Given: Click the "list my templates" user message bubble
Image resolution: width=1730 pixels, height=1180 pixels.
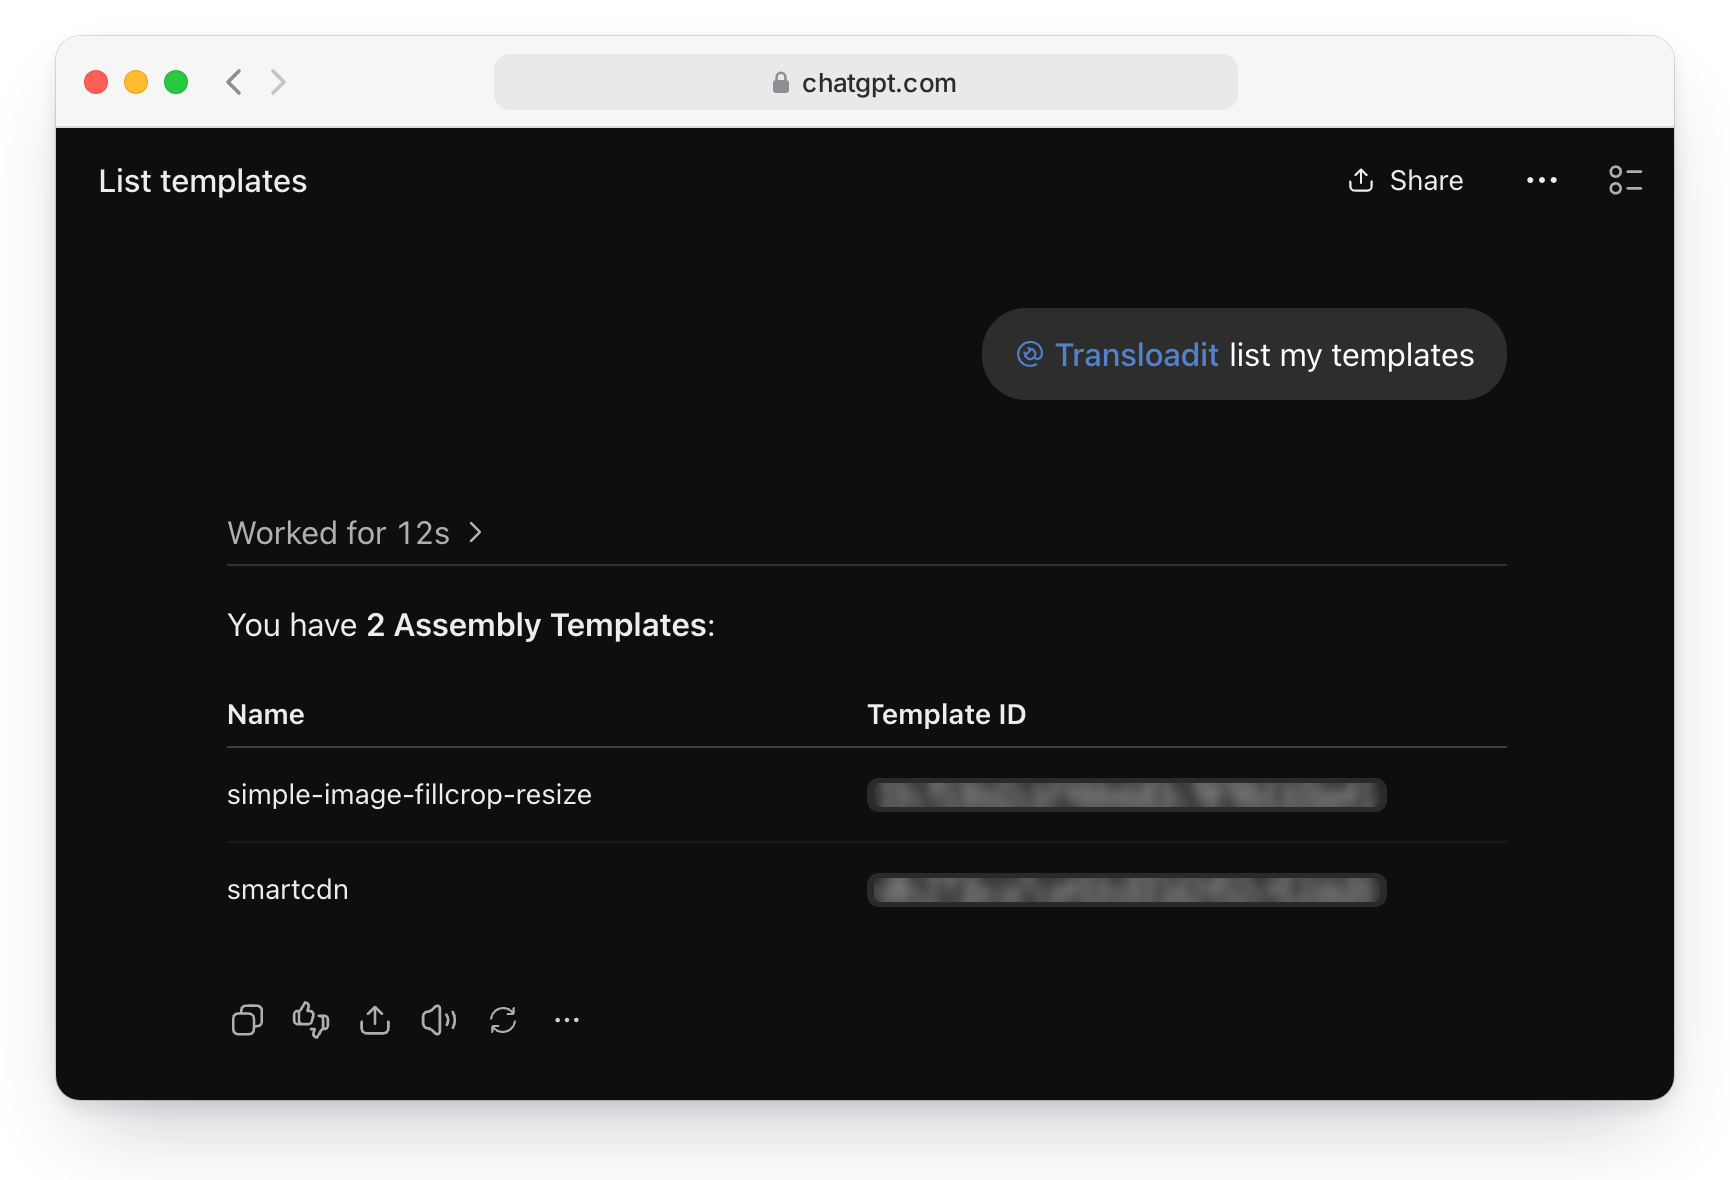Looking at the screenshot, I should coord(1244,354).
